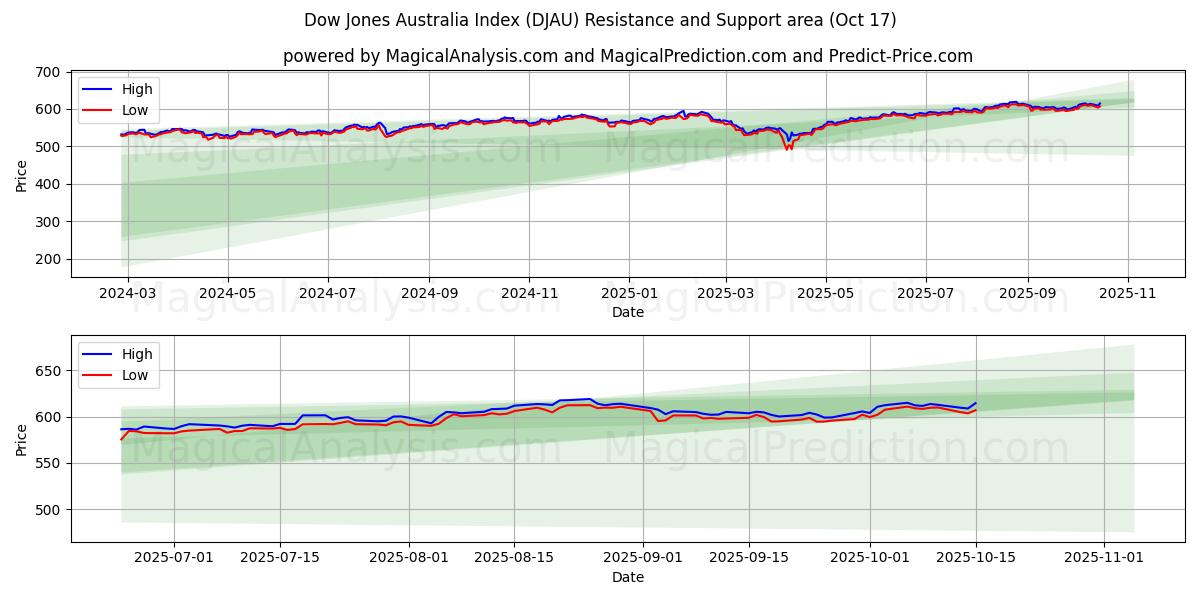
Task: Click the "700" price tick on top chart
Action: [x=46, y=72]
